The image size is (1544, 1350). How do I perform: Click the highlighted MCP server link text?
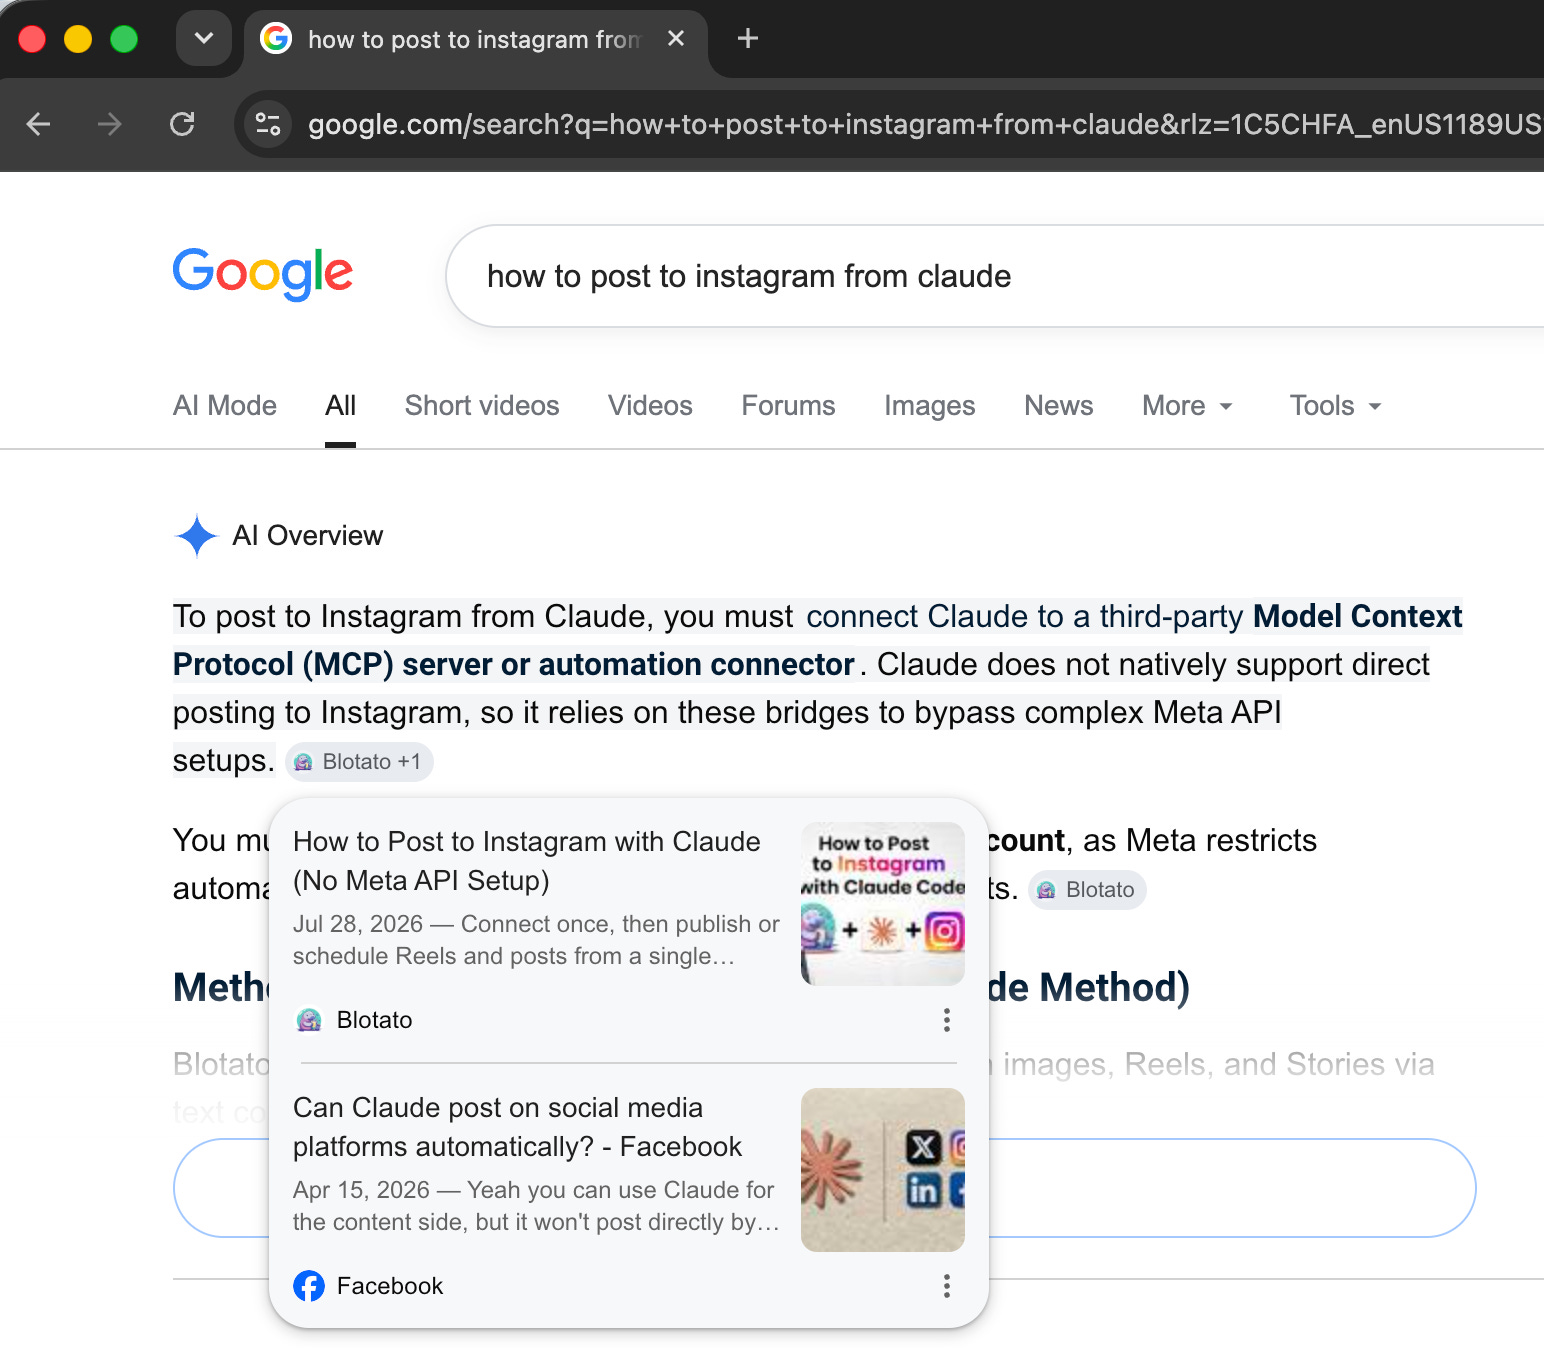click(x=818, y=640)
